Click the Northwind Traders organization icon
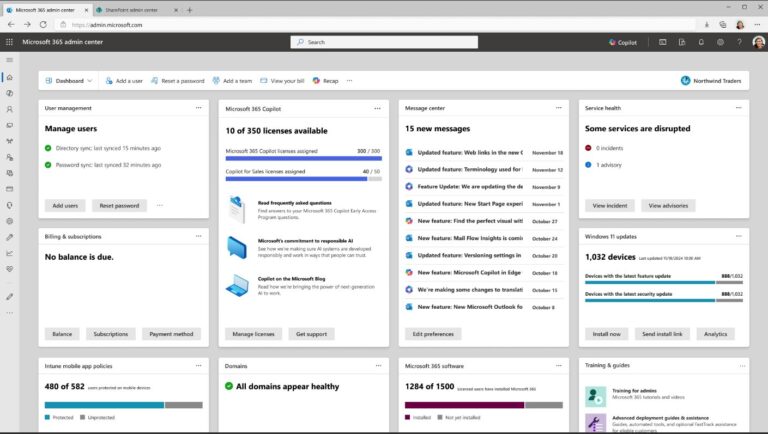768x434 pixels. (x=685, y=81)
